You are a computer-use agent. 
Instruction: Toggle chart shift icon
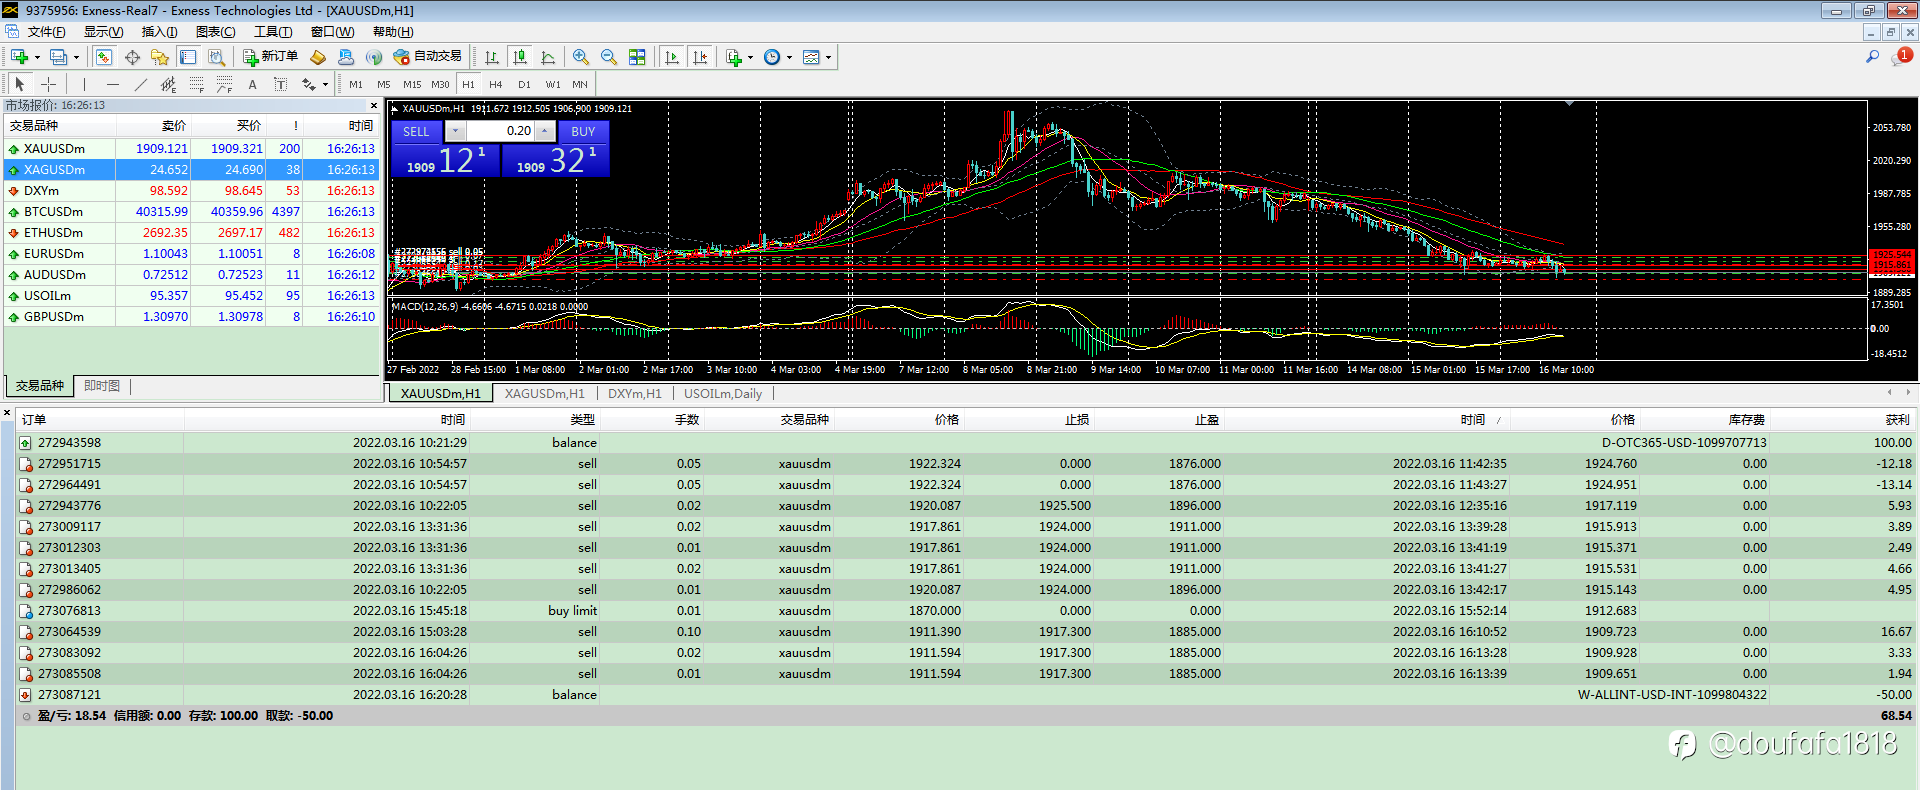700,57
